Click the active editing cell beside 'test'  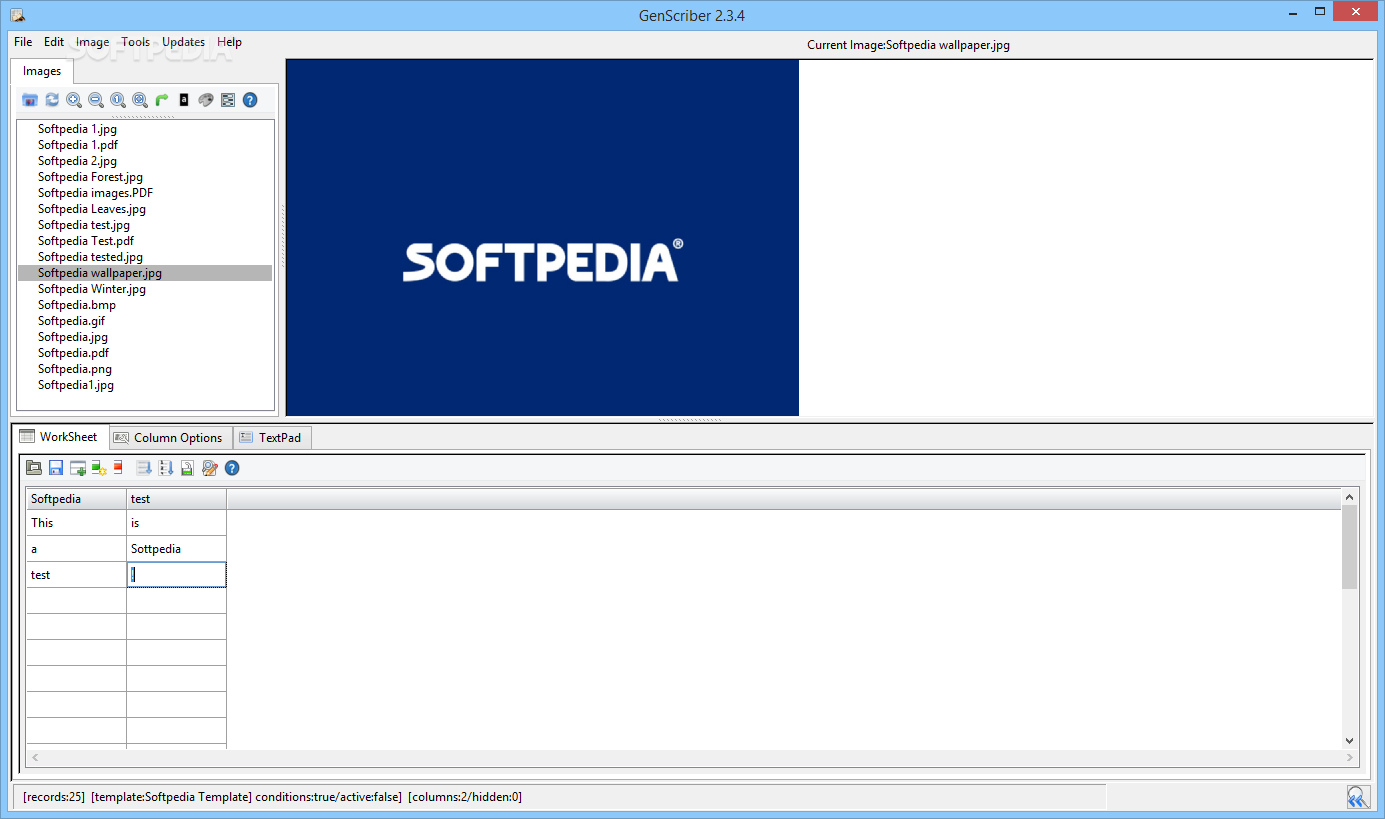pos(177,575)
